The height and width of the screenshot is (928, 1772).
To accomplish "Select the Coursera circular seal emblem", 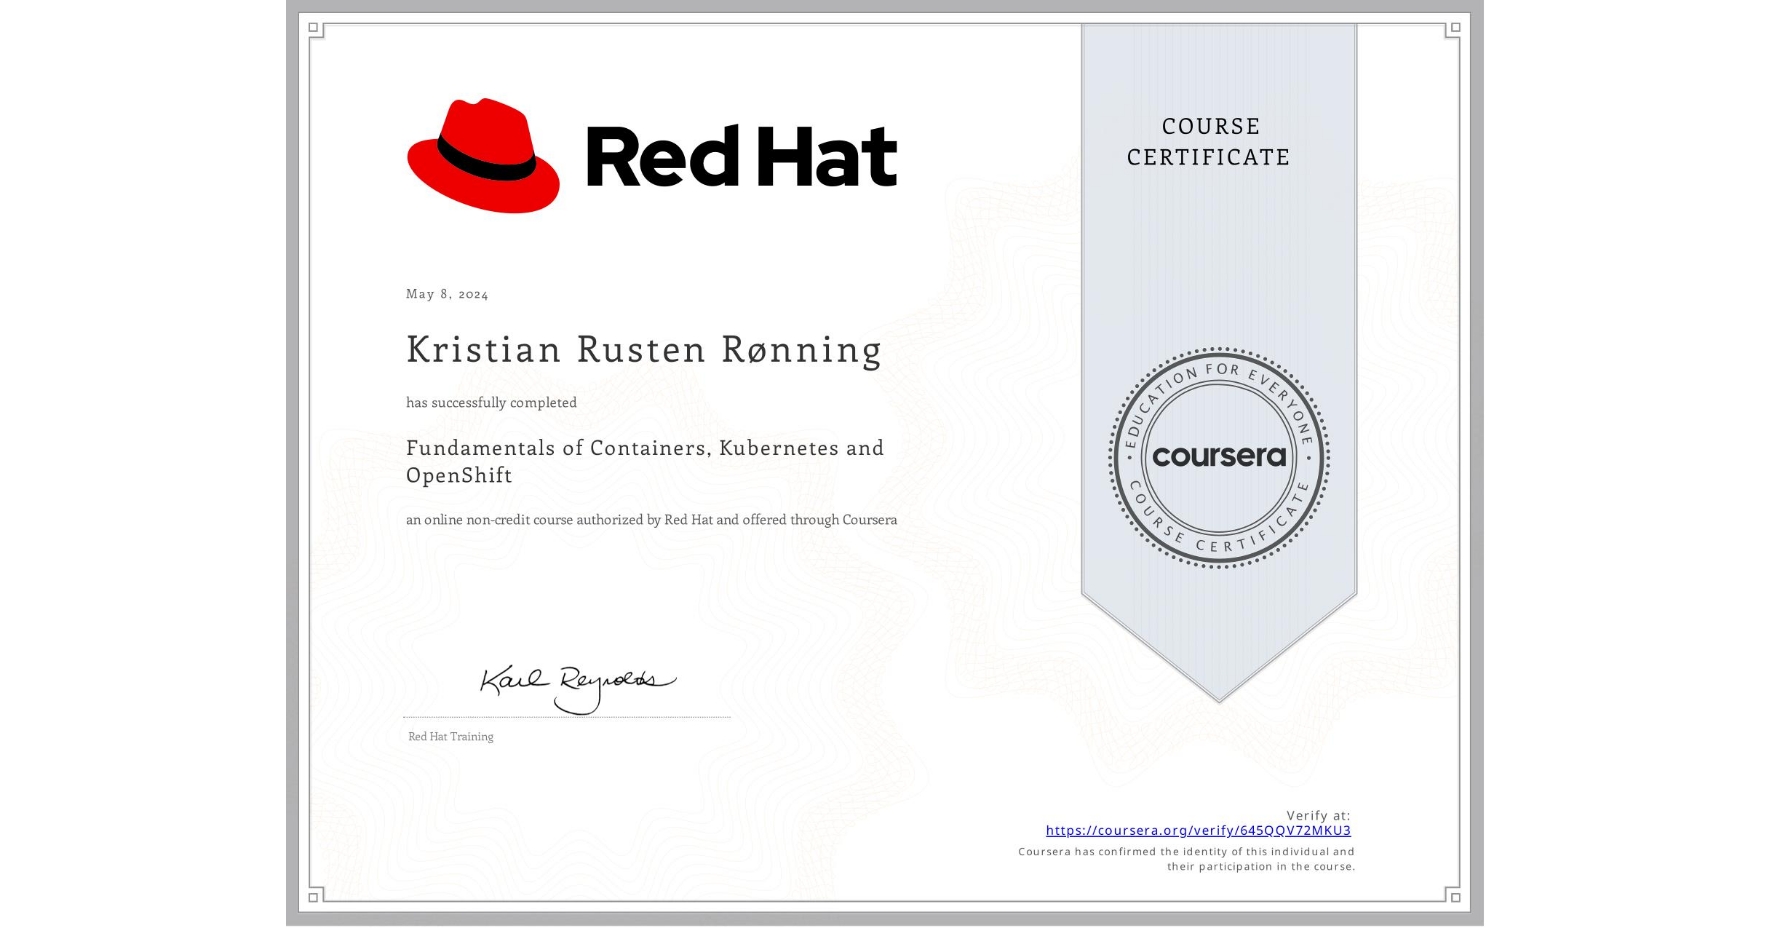I will pyautogui.click(x=1220, y=458).
